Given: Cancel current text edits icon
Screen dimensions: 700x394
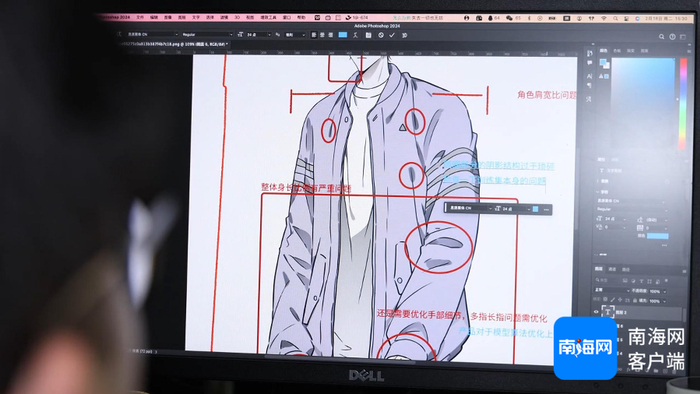Looking at the screenshot, I should [x=381, y=35].
